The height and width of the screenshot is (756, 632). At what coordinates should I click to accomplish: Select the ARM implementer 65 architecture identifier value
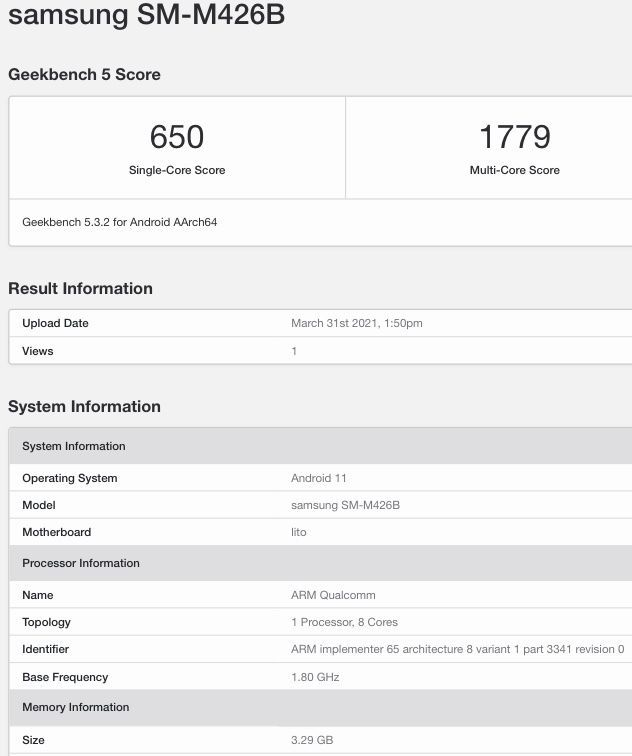click(x=458, y=649)
